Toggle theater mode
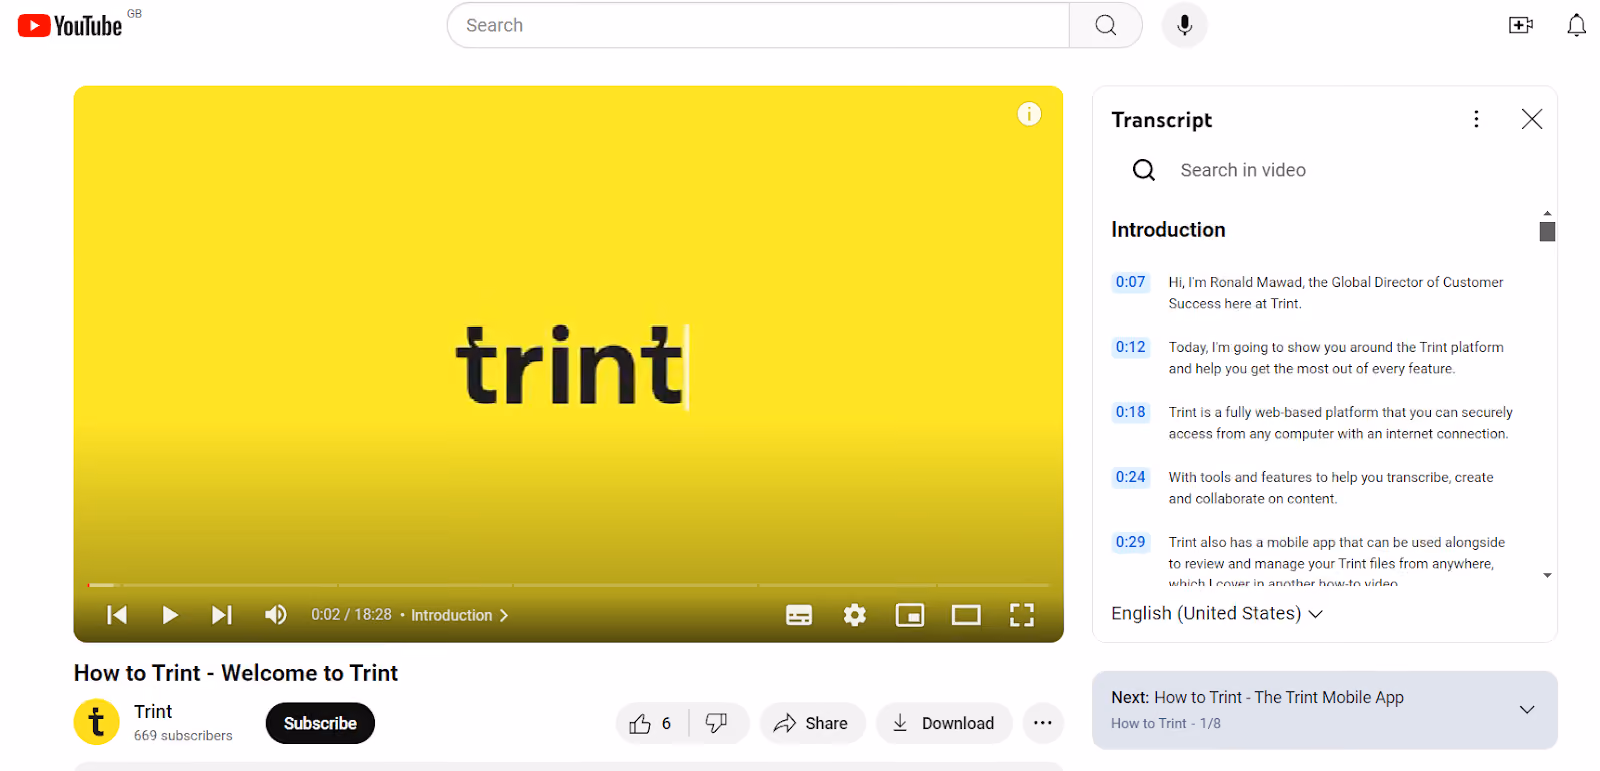This screenshot has height=771, width=1600. (966, 615)
